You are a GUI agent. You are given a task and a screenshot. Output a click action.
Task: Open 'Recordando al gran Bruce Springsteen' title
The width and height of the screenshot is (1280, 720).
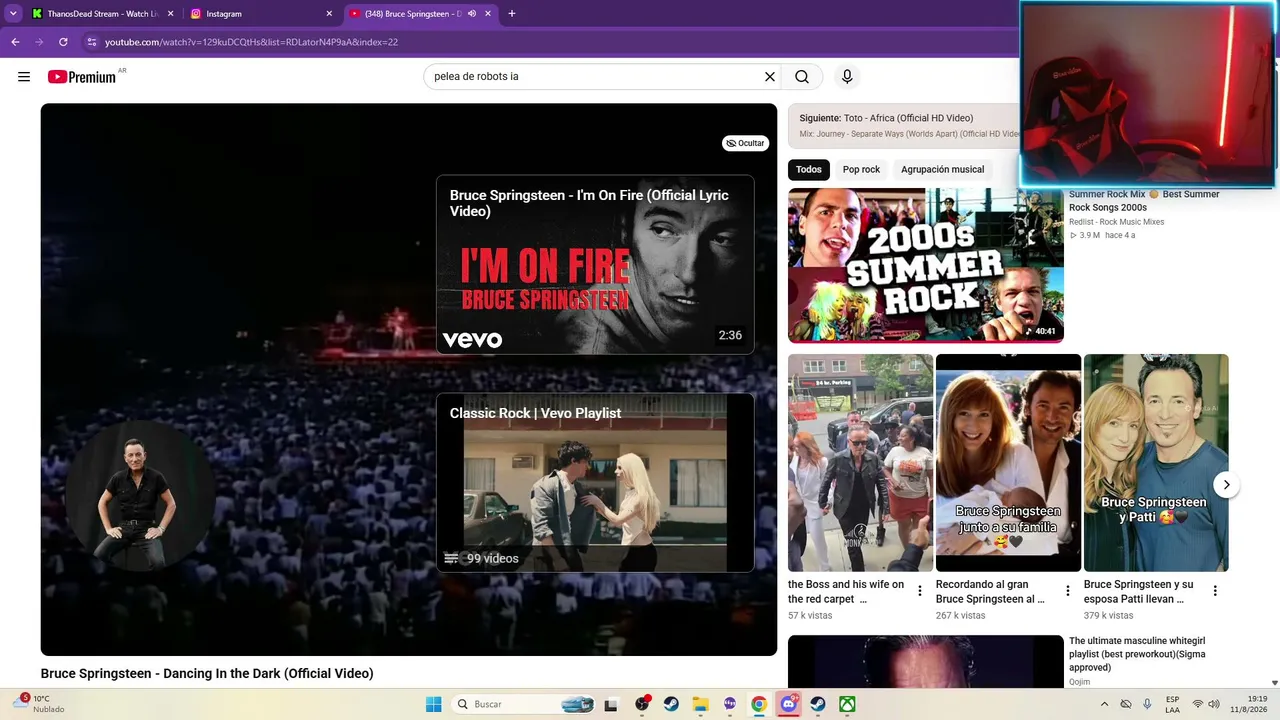pos(990,592)
